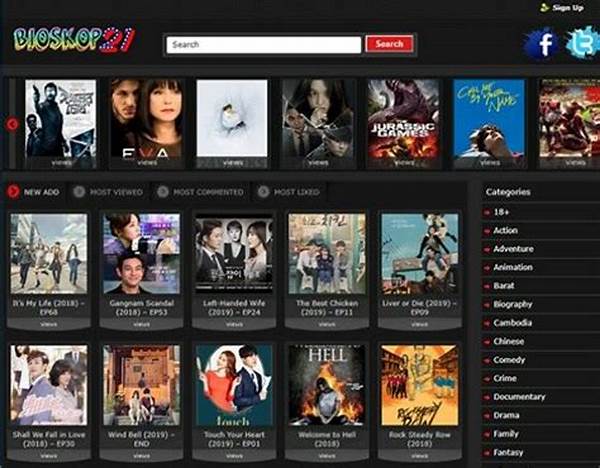Click the red arrow bullet beside Cambodia
The image size is (600, 468).
pyautogui.click(x=487, y=323)
